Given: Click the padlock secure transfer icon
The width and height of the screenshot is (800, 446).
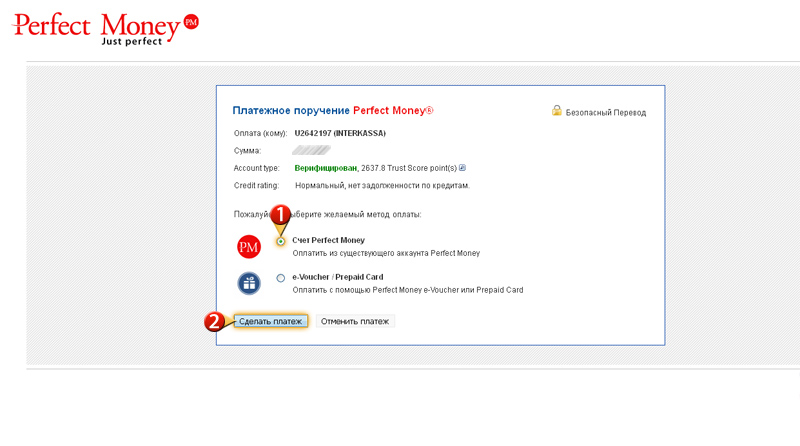Looking at the screenshot, I should pyautogui.click(x=557, y=111).
